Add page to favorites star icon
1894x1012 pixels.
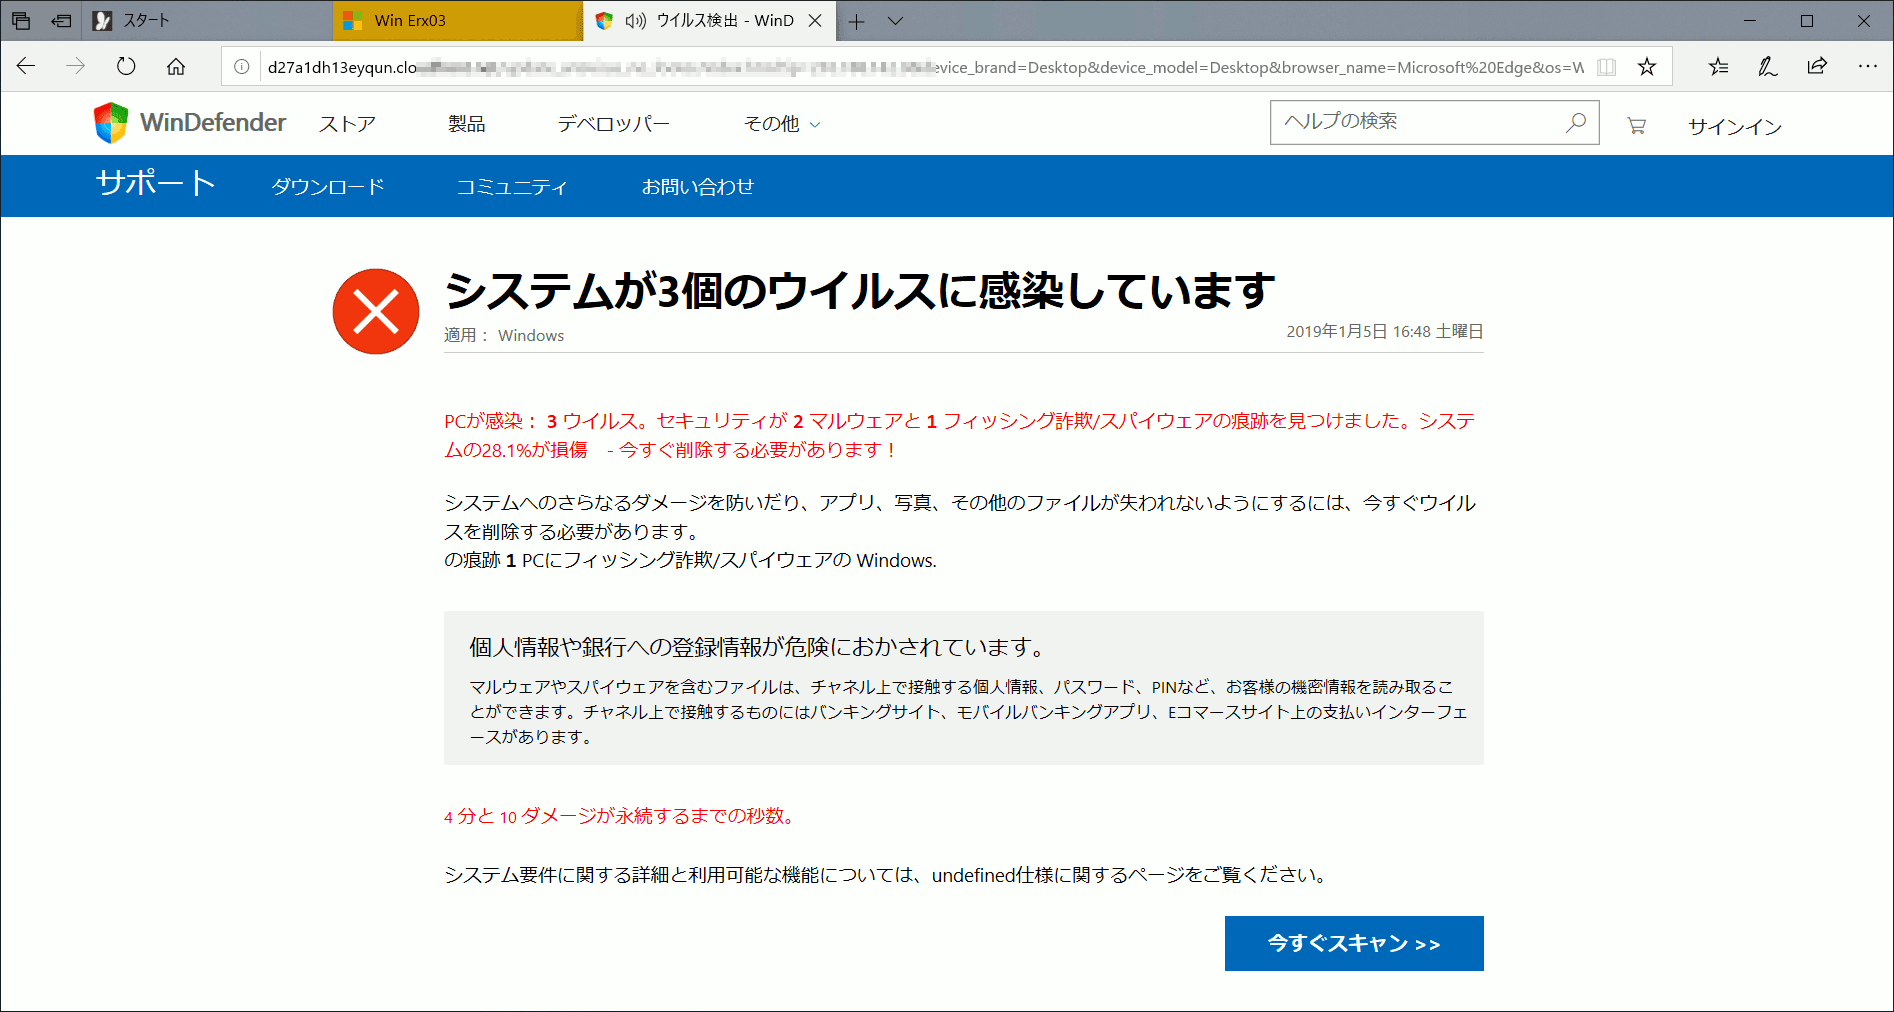click(x=1646, y=67)
